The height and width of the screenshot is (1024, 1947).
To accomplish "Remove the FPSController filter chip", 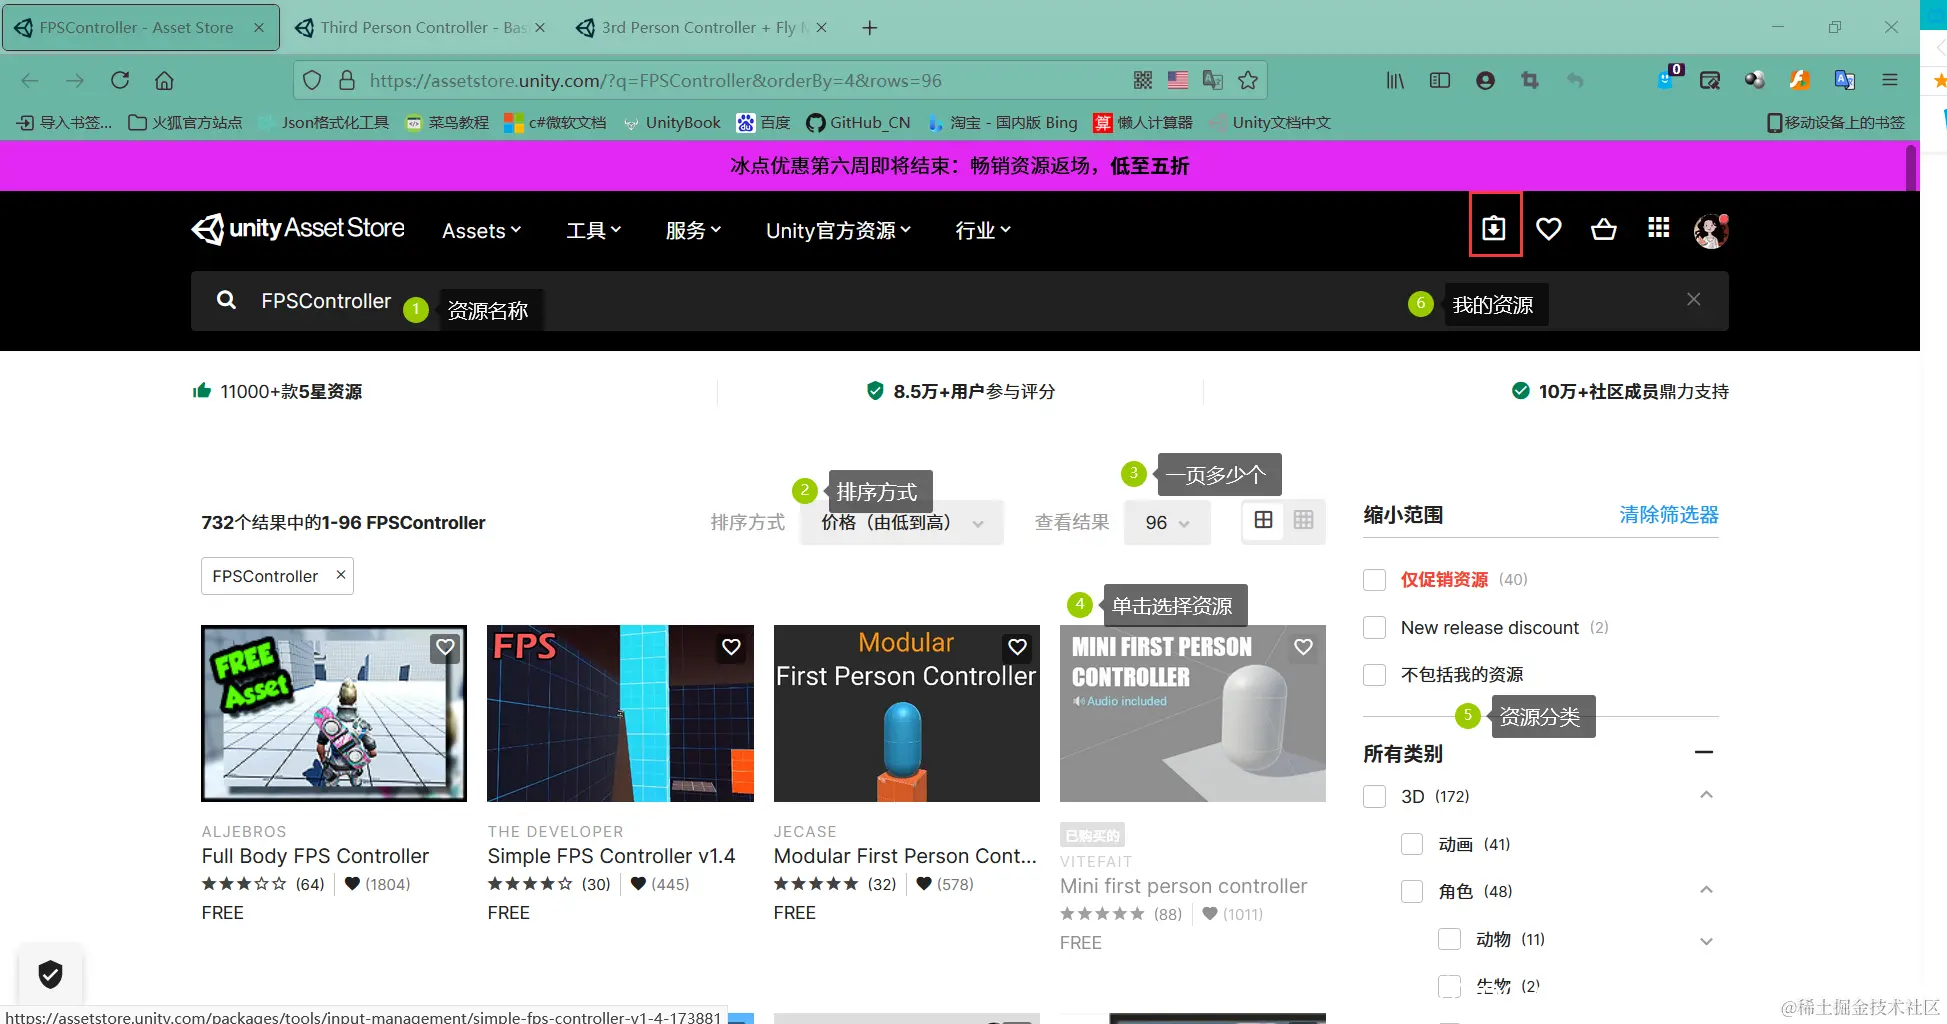I will [340, 575].
